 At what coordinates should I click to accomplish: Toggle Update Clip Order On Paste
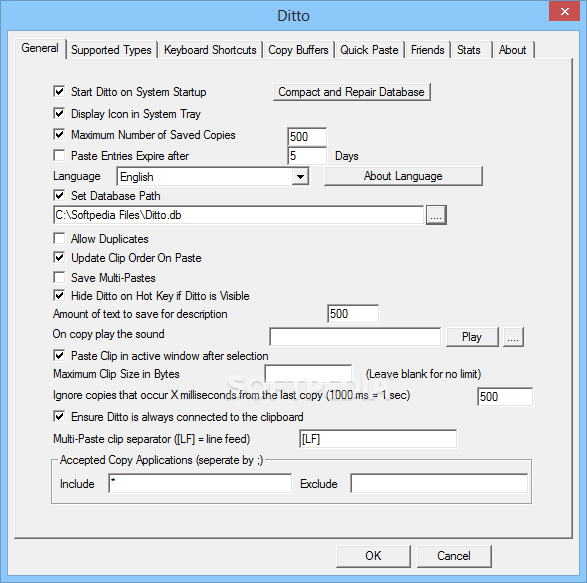click(59, 258)
